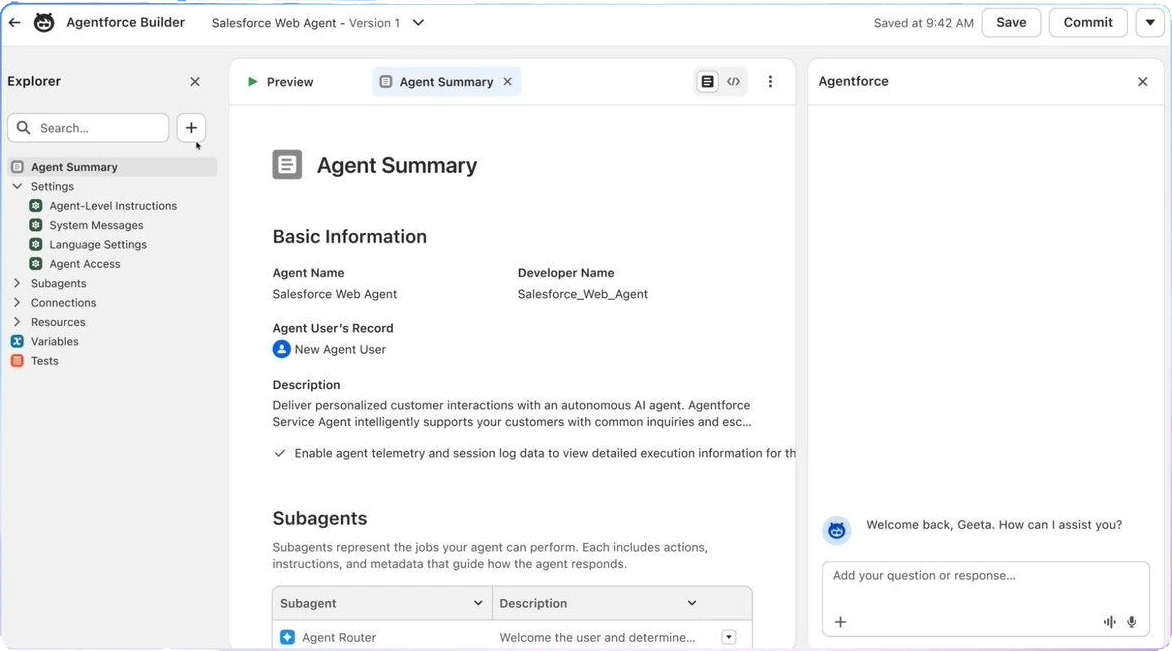Expand the Resources tree node
Screen dimensions: 1172x651
pyautogui.click(x=17, y=322)
